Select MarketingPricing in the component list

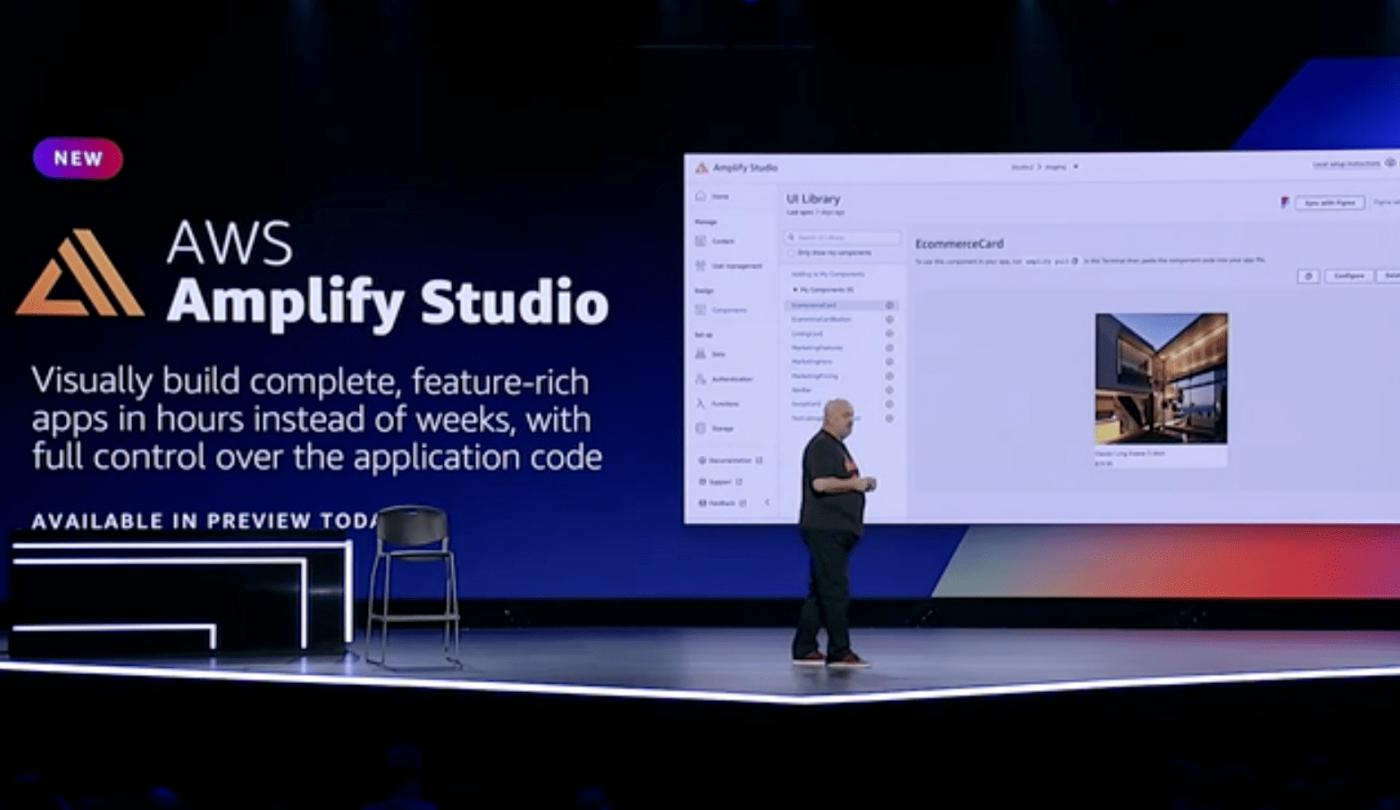(815, 376)
